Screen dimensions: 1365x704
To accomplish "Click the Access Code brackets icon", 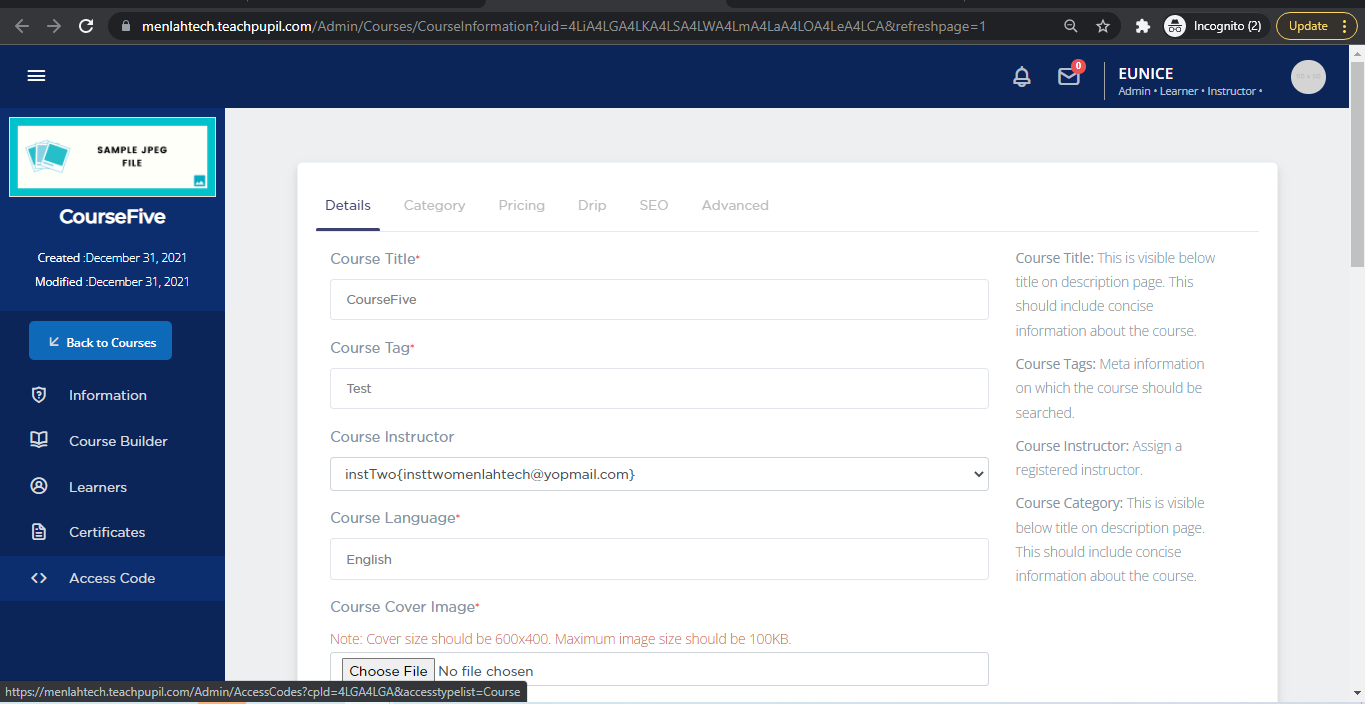I will (x=39, y=578).
